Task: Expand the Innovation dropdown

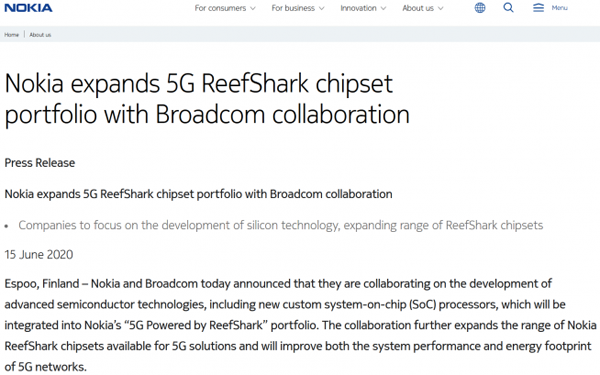Action: coord(363,8)
